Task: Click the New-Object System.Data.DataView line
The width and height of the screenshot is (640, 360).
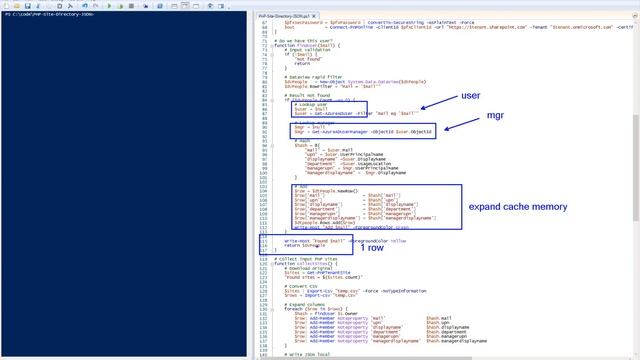Action: [x=355, y=82]
